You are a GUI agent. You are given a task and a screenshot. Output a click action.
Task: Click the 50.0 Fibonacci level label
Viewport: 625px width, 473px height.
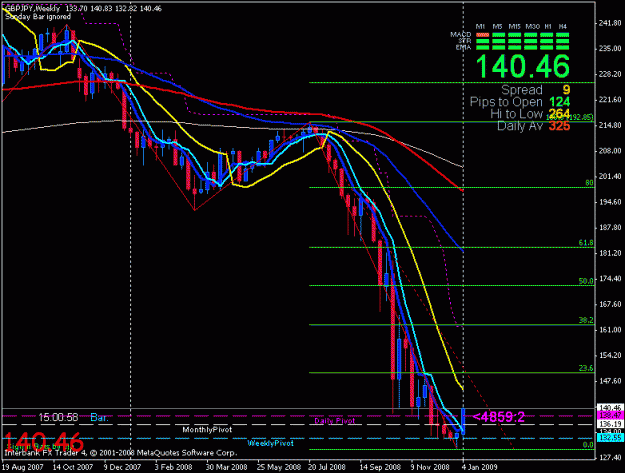tap(586, 281)
